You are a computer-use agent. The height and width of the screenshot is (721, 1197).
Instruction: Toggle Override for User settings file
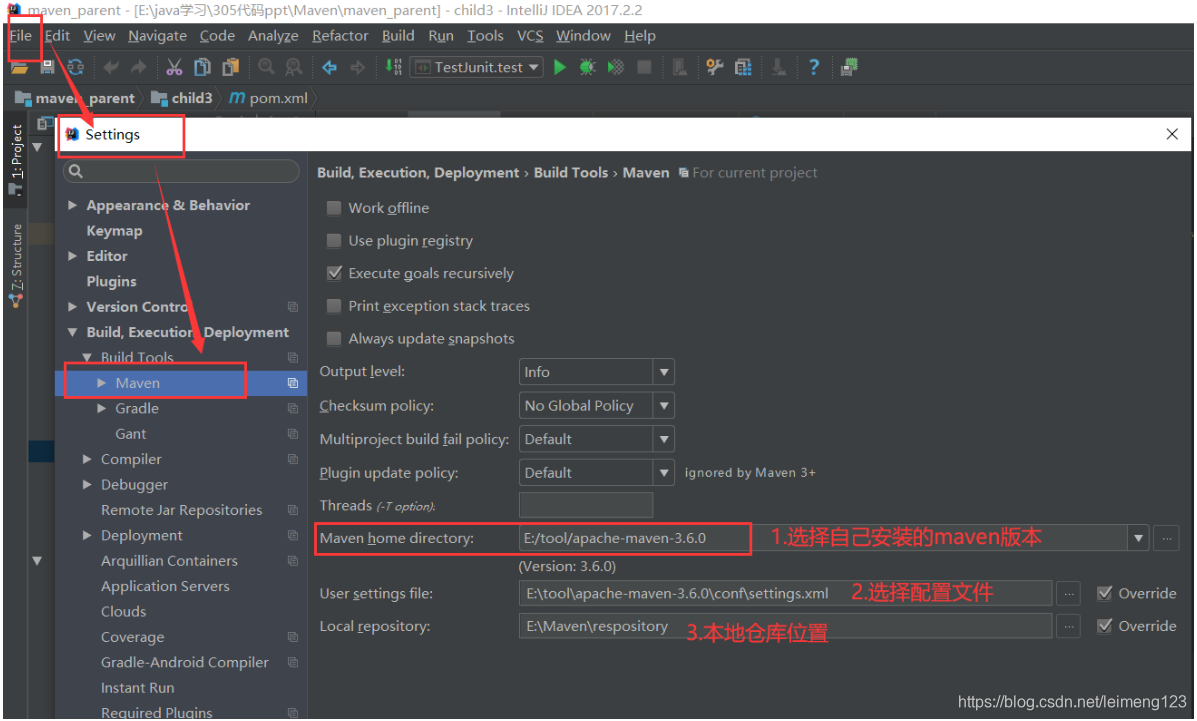[x=1104, y=593]
